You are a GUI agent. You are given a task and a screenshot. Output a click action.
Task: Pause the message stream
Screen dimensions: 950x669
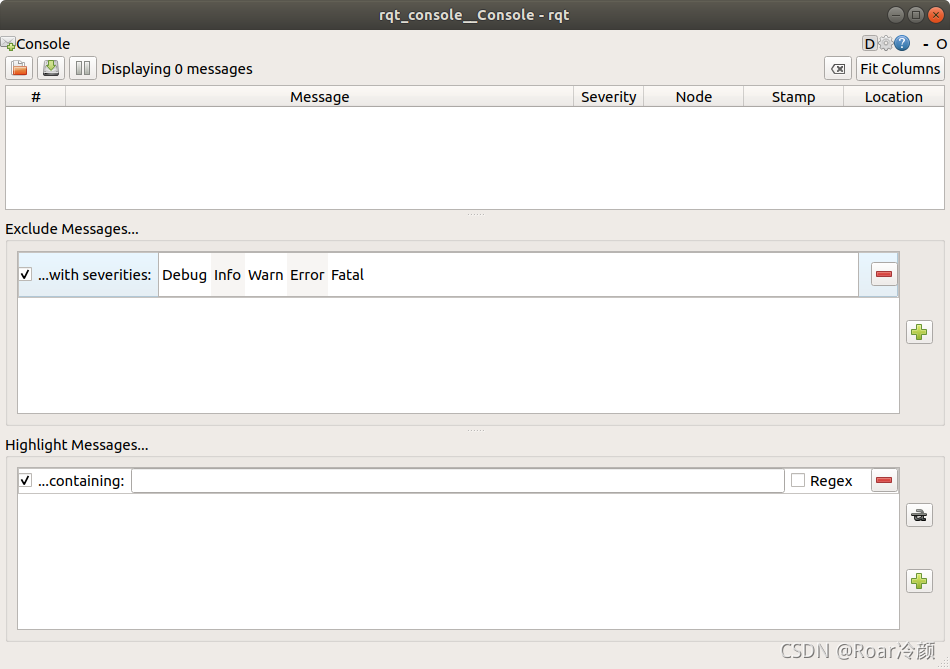[83, 68]
